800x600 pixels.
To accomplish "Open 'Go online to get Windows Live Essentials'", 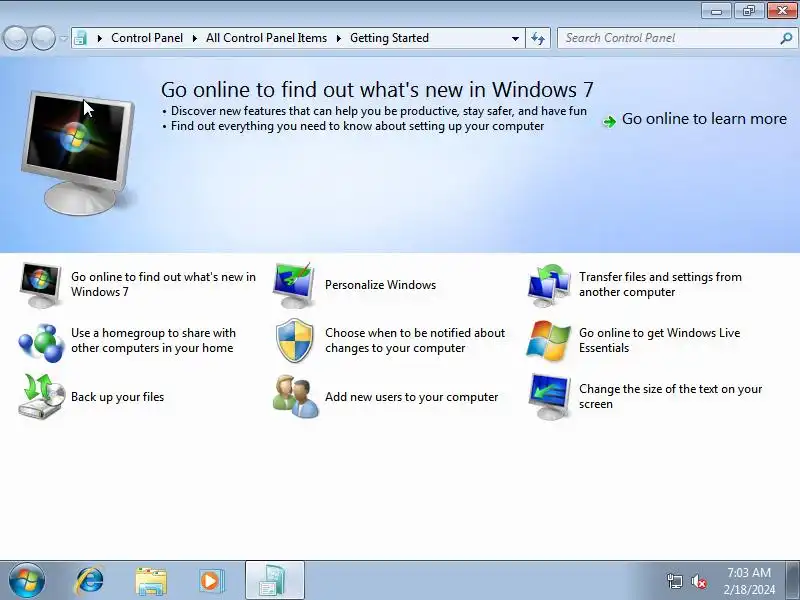I will (659, 340).
